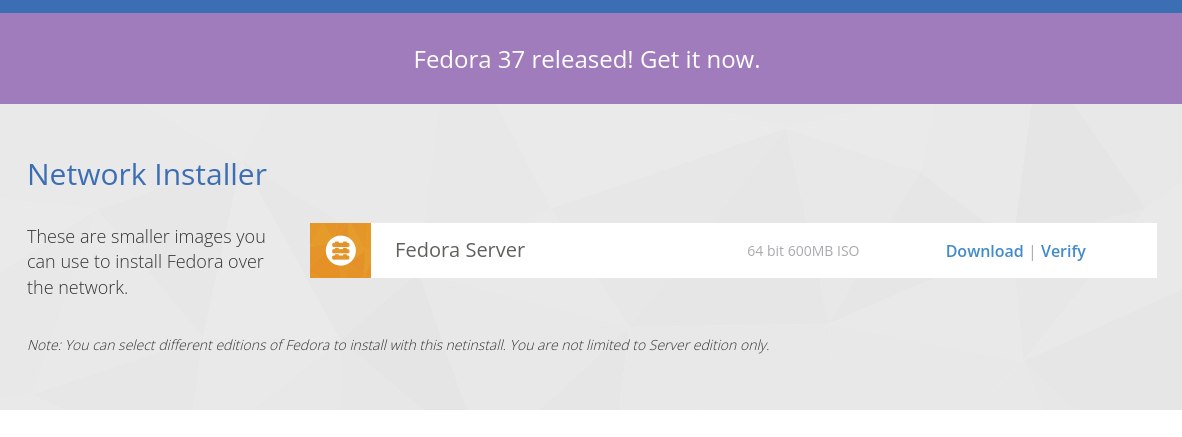Open the Verify link for Fedora Server
The height and width of the screenshot is (437, 1182).
click(x=1063, y=251)
